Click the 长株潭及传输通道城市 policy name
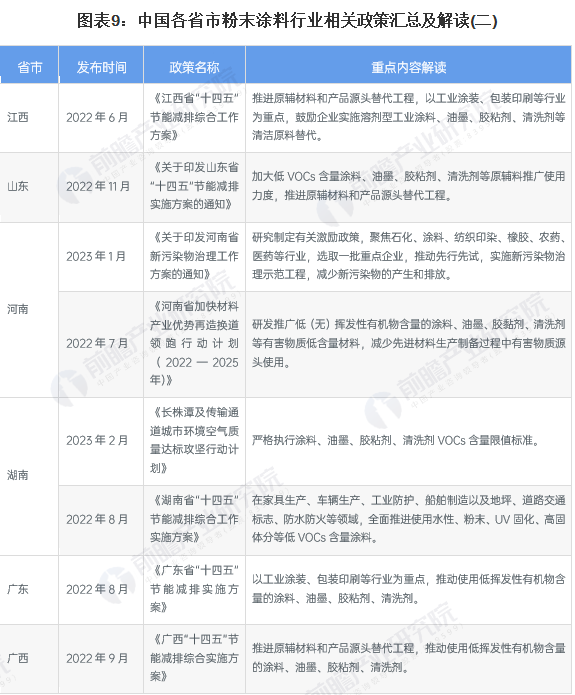The image size is (575, 695). pos(195,440)
